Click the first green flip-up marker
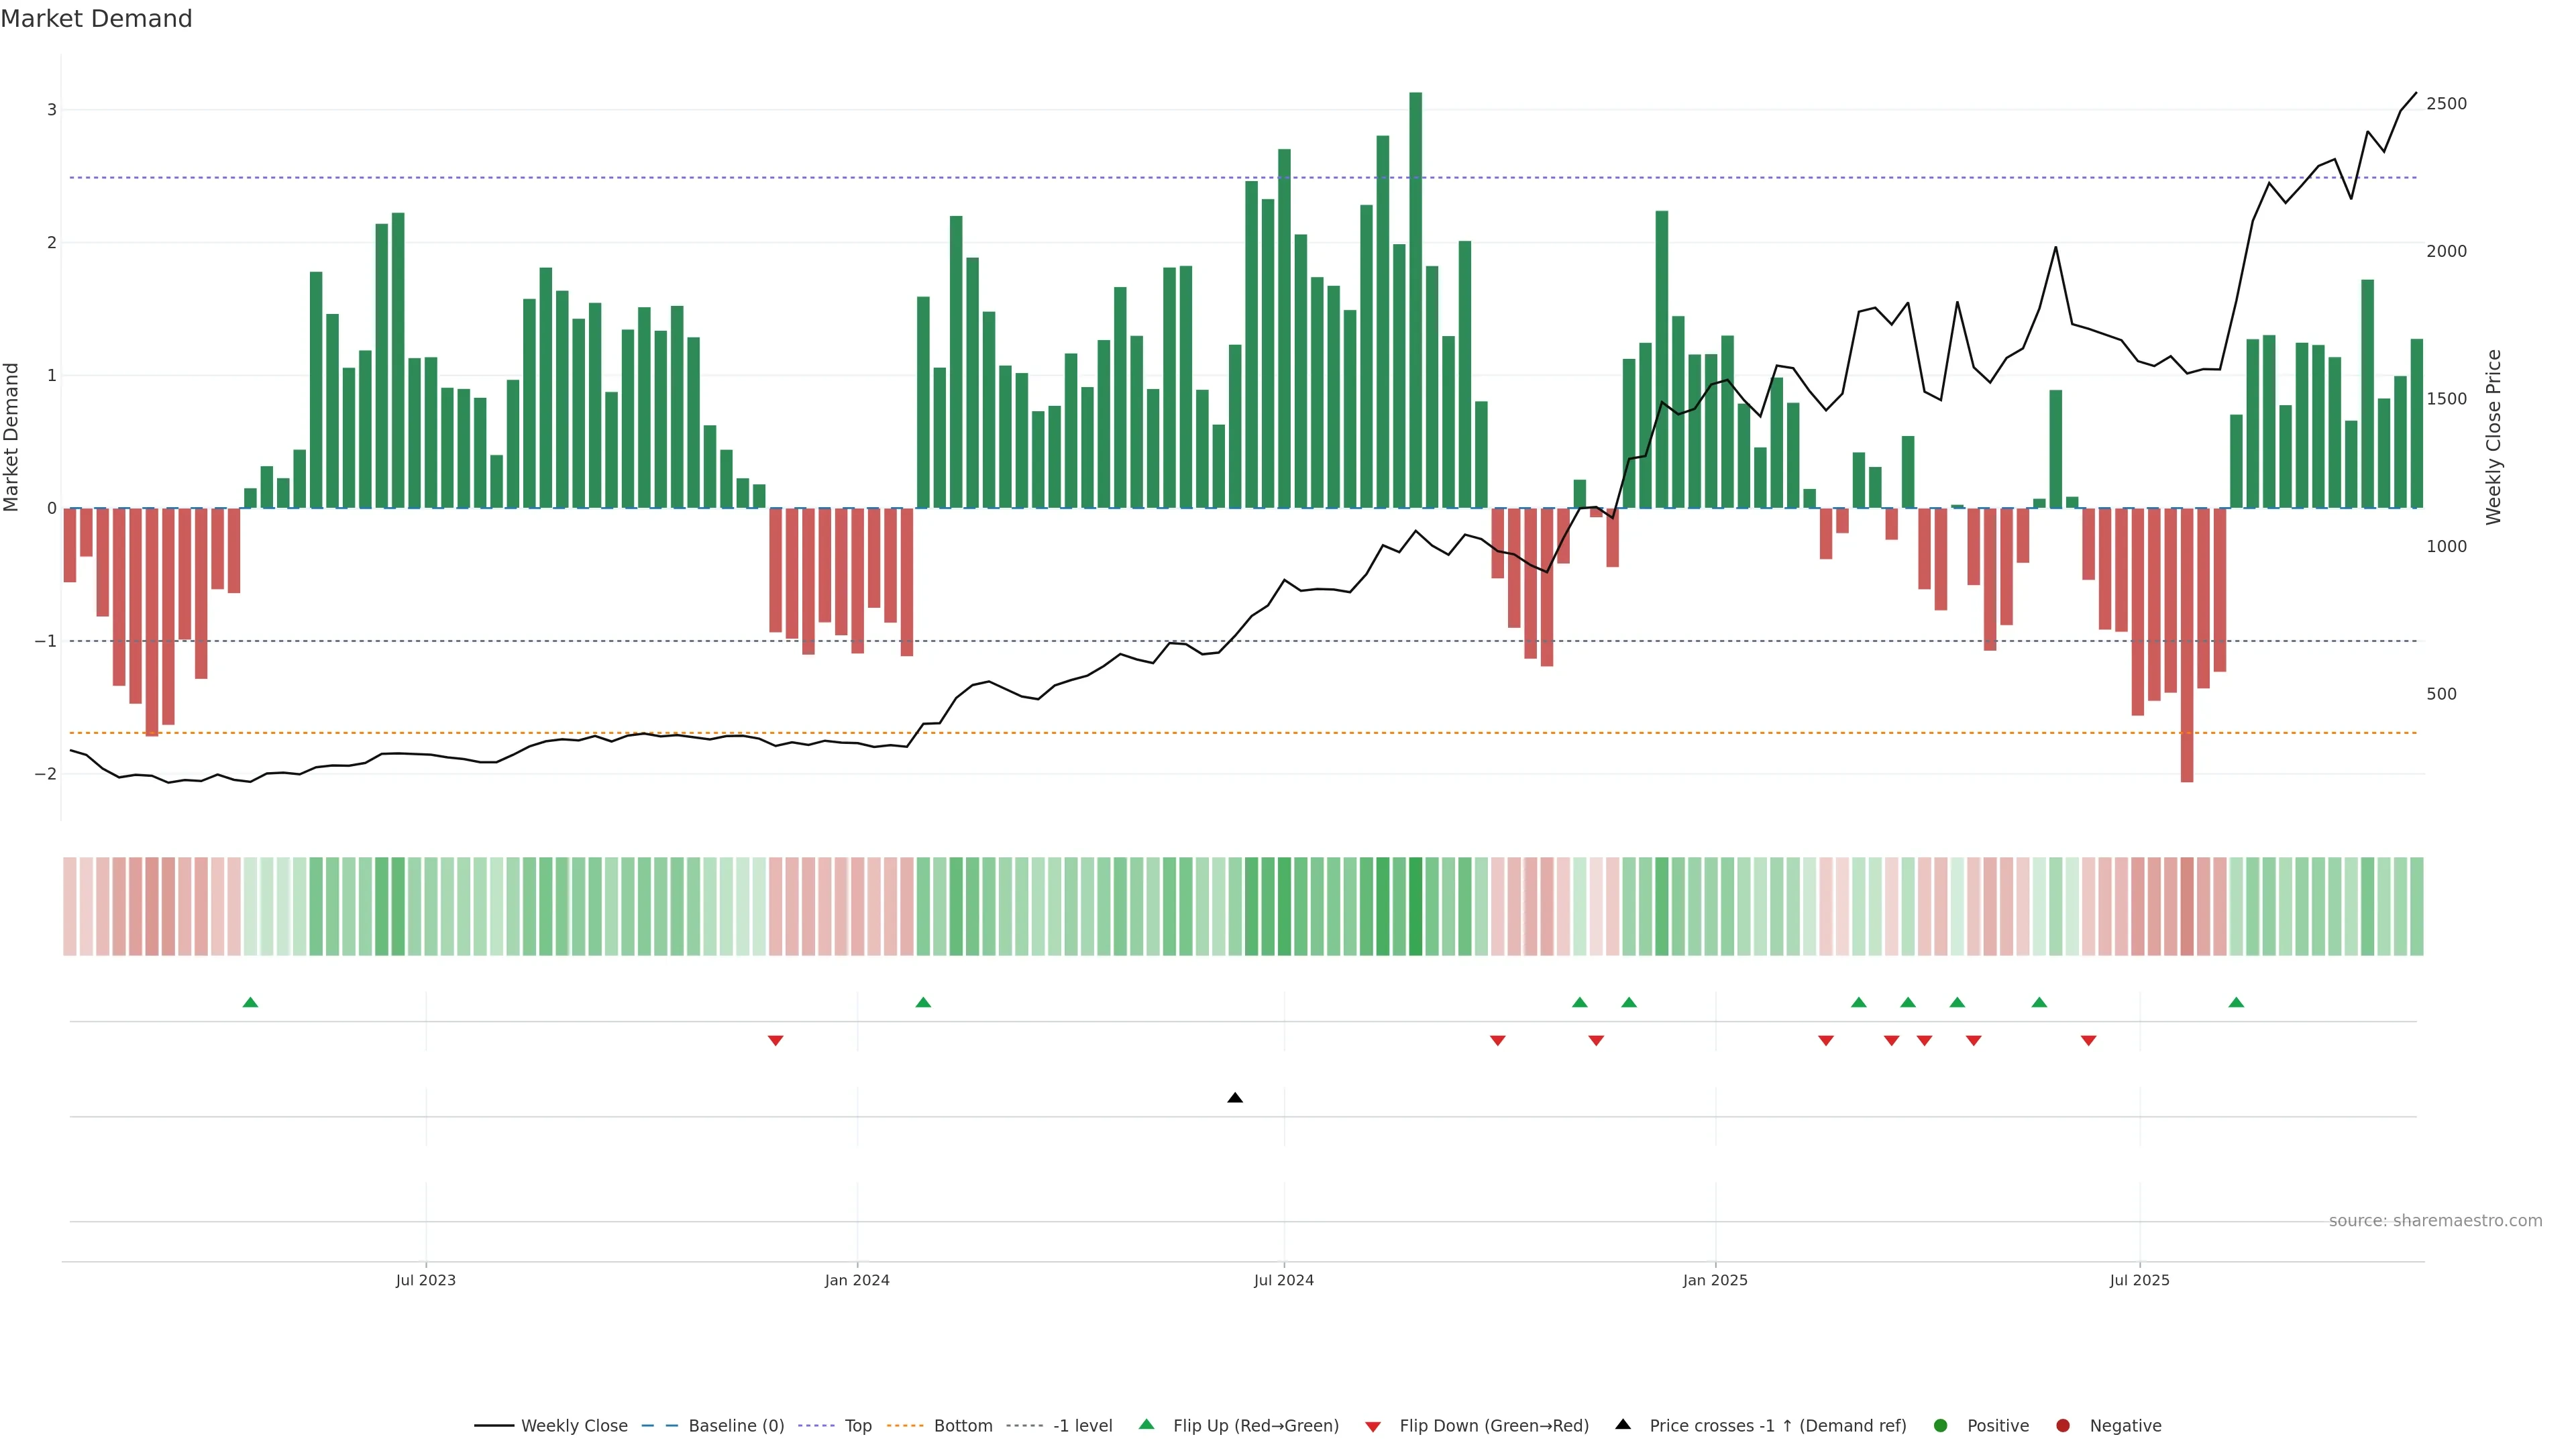The image size is (2576, 1449). click(251, 1002)
